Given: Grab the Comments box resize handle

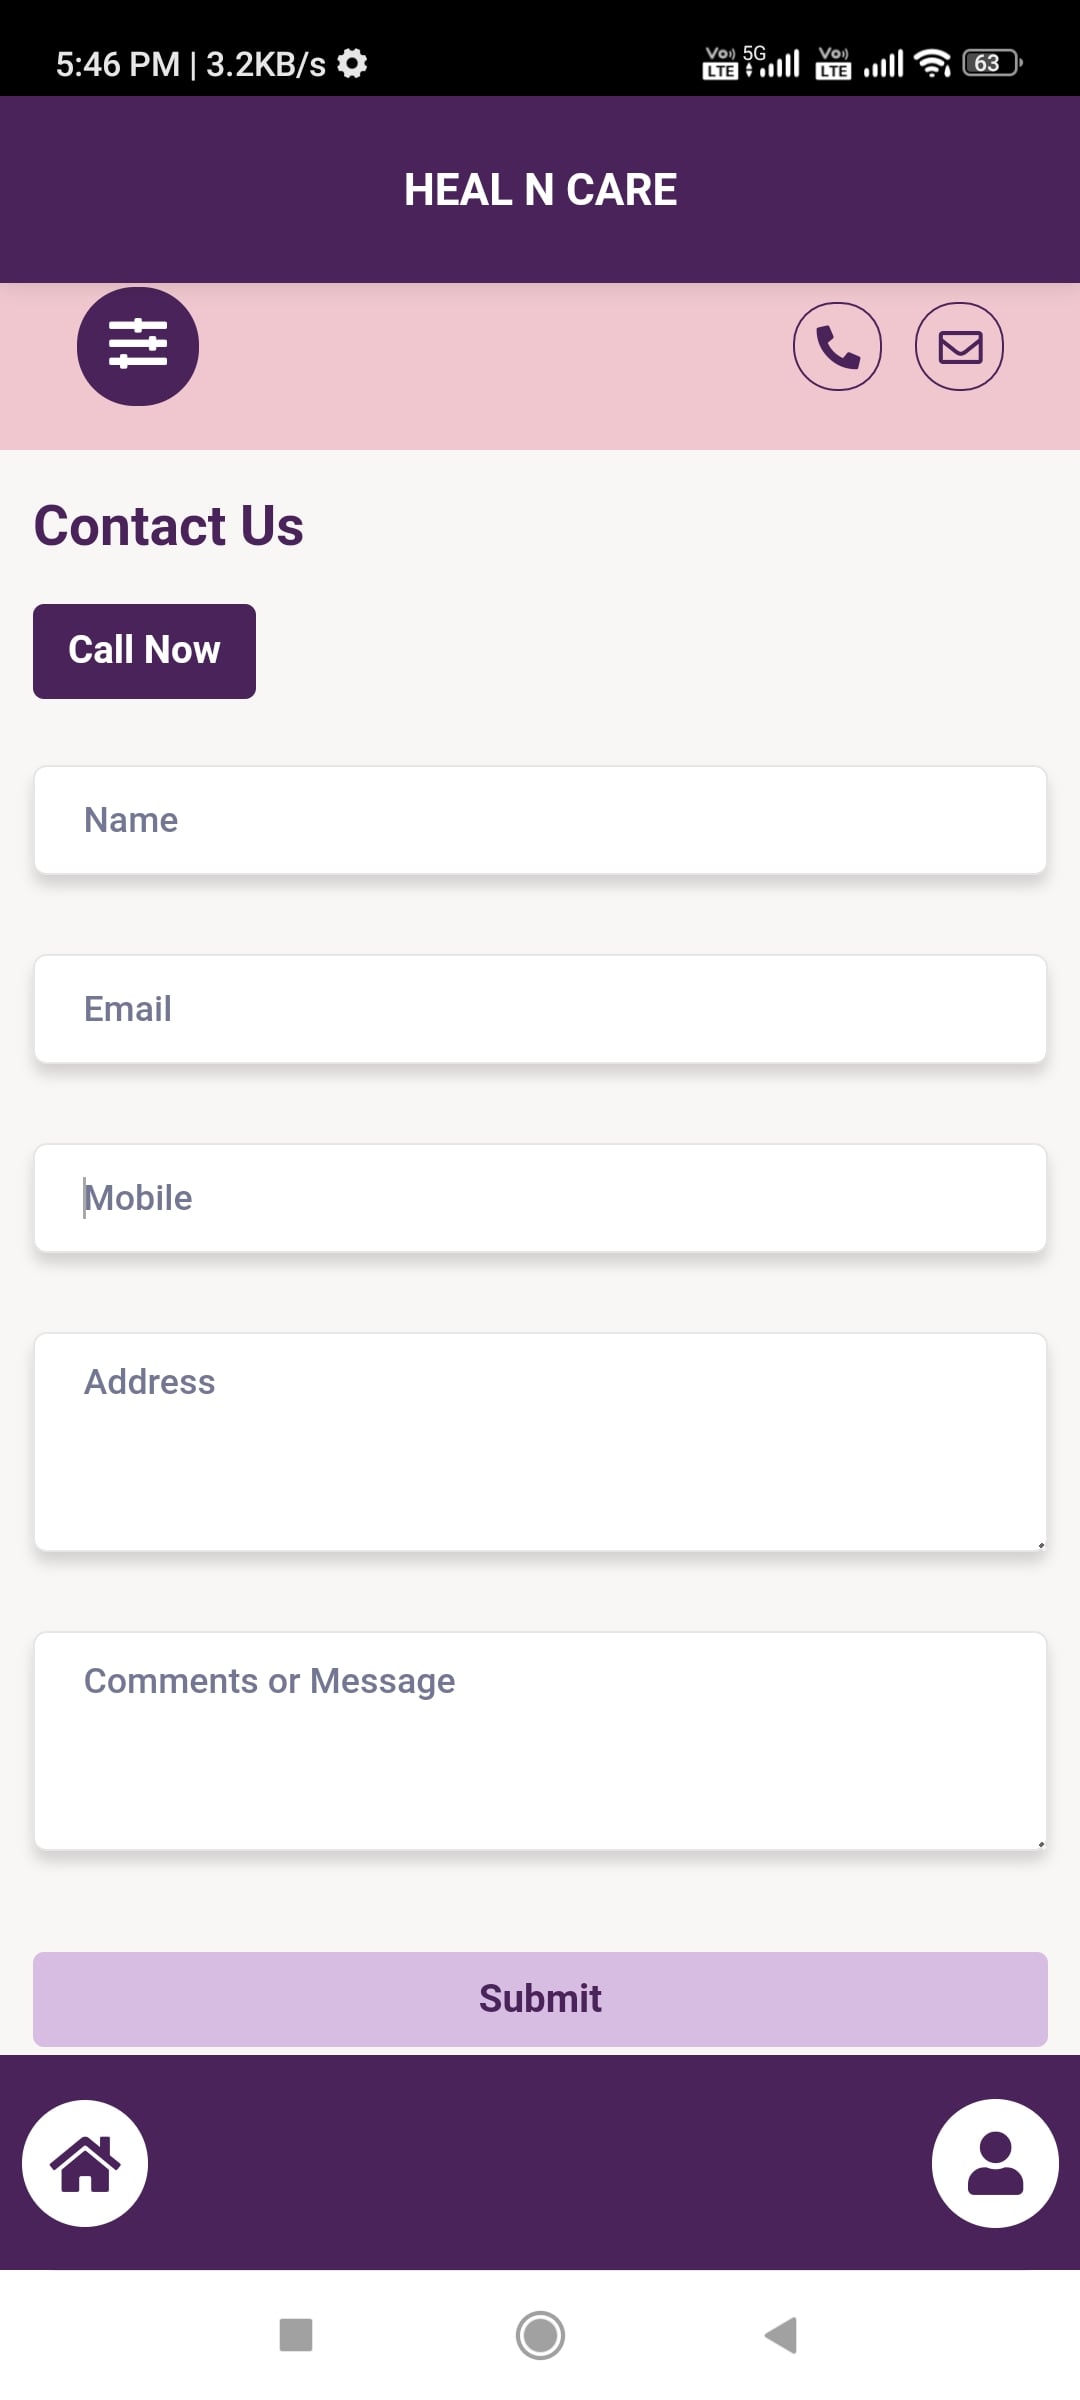Looking at the screenshot, I should pyautogui.click(x=1040, y=1844).
